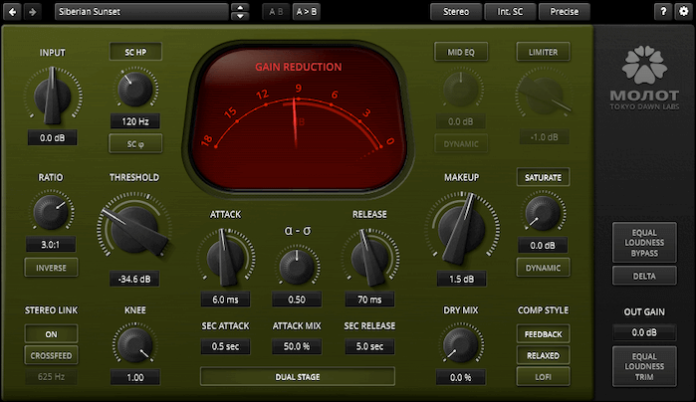Screen dimensions: 696x402
Task: Click the Mid EQ 0.0 dB value field
Action: (461, 121)
